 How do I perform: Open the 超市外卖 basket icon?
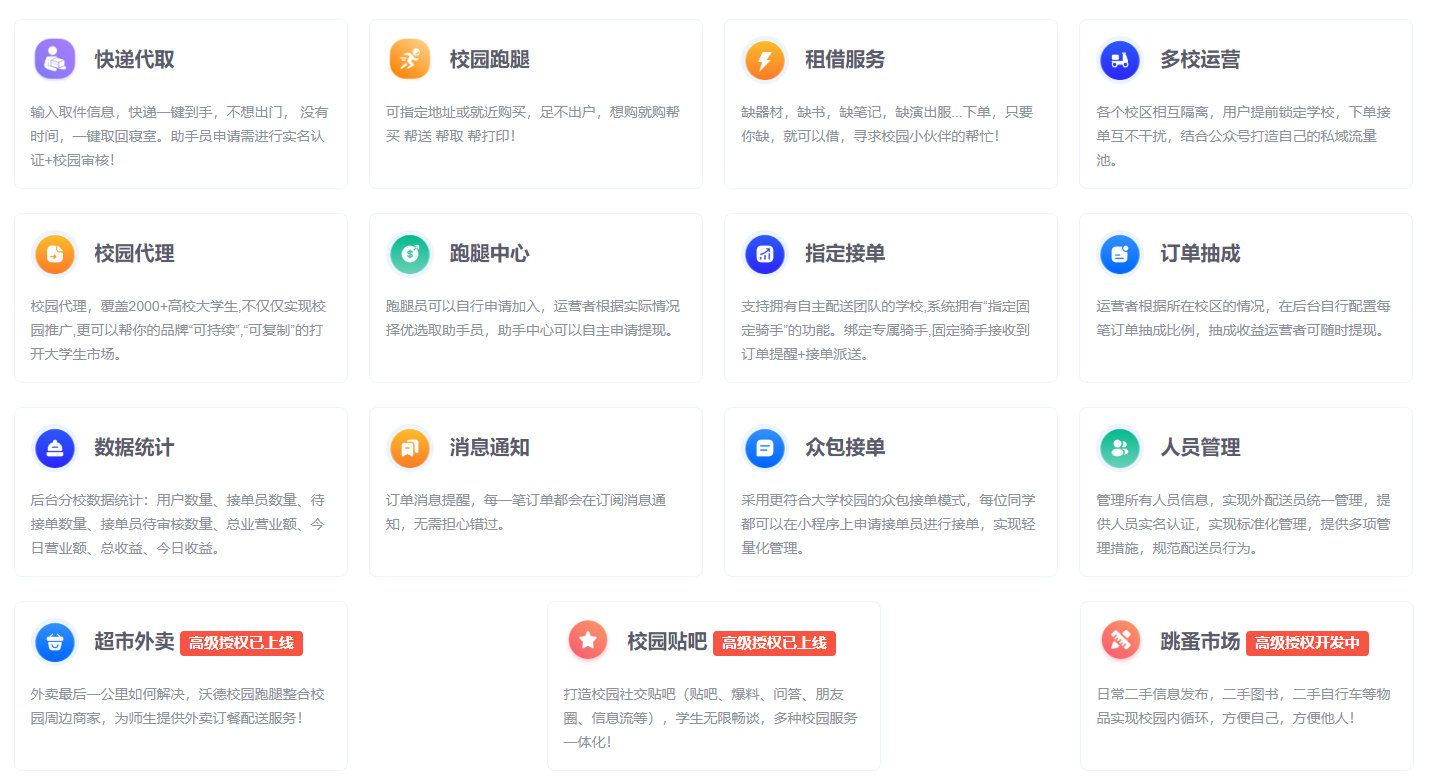pyautogui.click(x=54, y=642)
